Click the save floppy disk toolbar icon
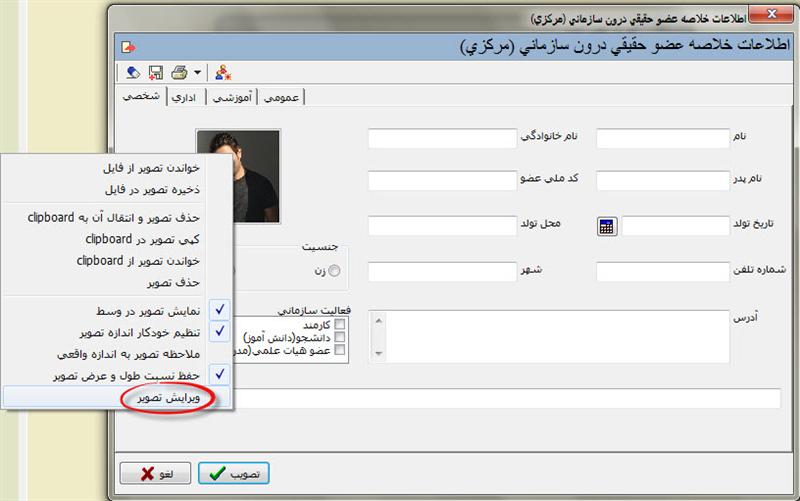 156,72
